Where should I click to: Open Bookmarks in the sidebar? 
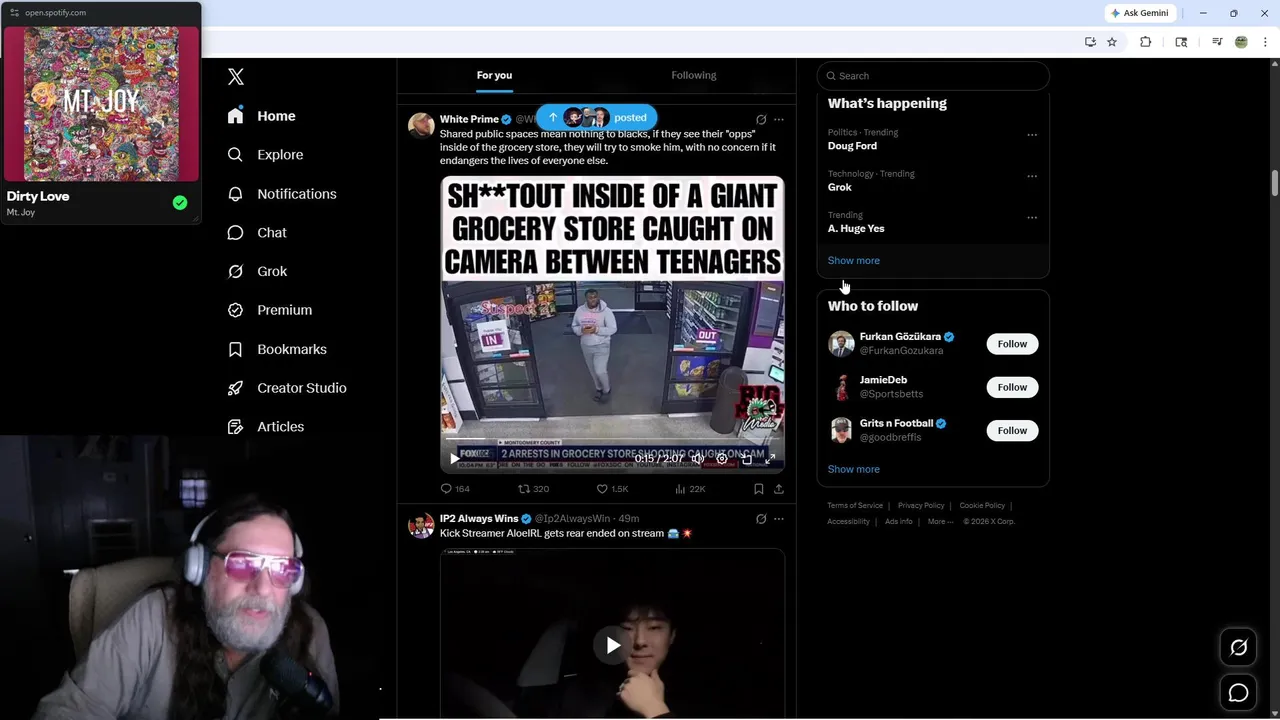pyautogui.click(x=277, y=349)
